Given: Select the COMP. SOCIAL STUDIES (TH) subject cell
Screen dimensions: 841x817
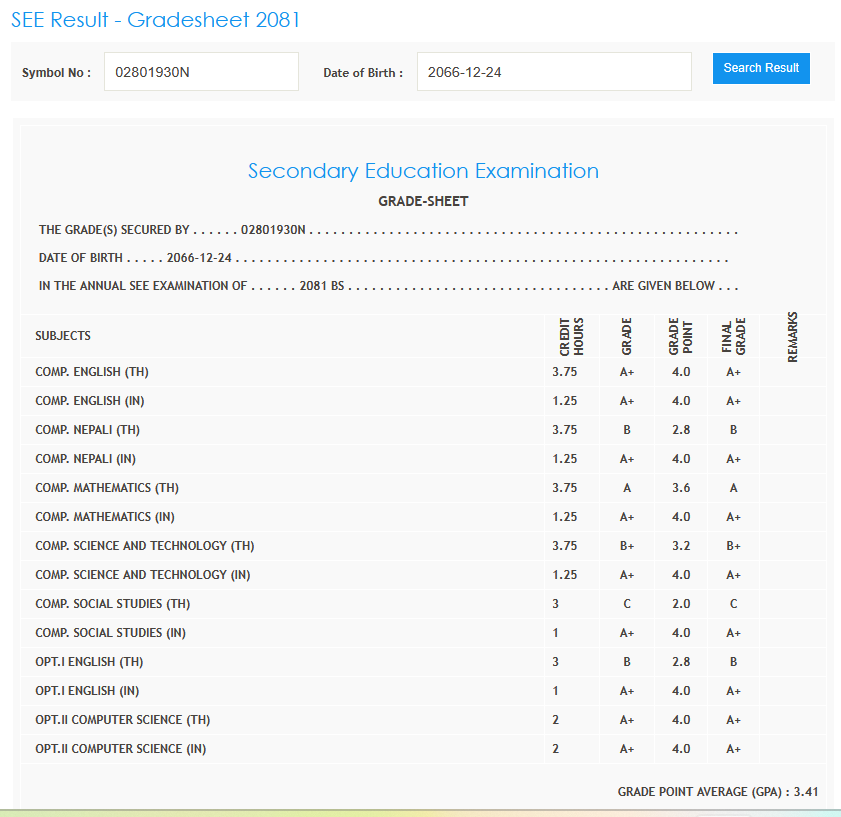Looking at the screenshot, I should [112, 604].
